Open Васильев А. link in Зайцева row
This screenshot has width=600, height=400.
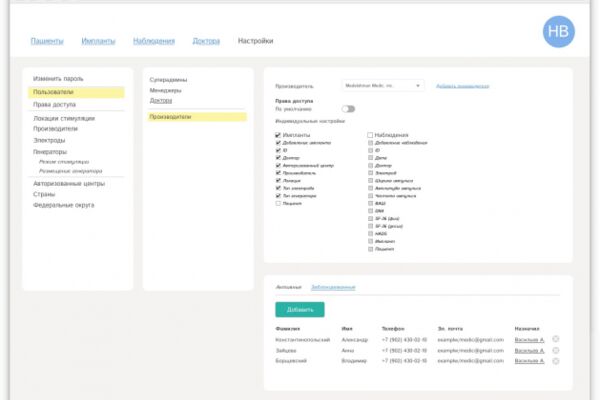coord(529,351)
